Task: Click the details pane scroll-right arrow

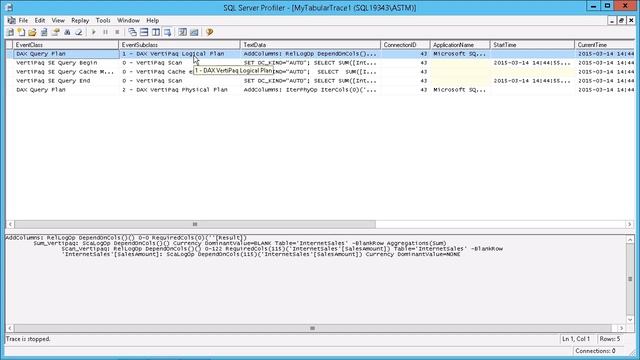Action: 621,328
